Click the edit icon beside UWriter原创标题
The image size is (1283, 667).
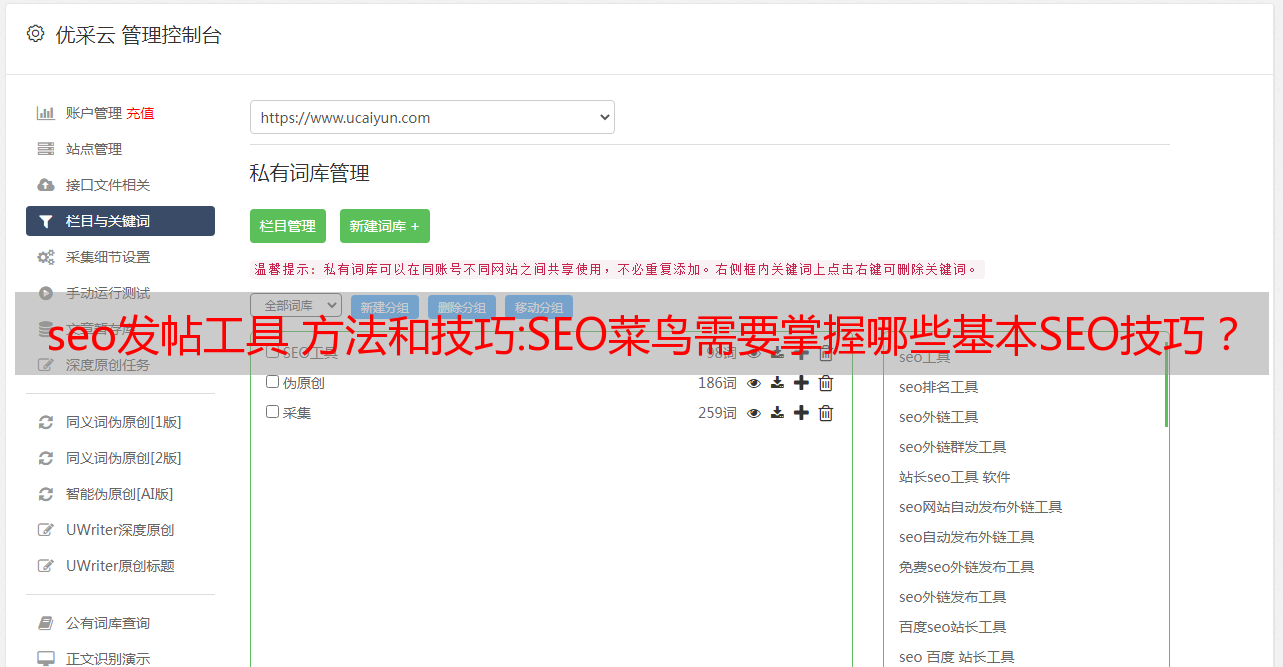point(45,566)
